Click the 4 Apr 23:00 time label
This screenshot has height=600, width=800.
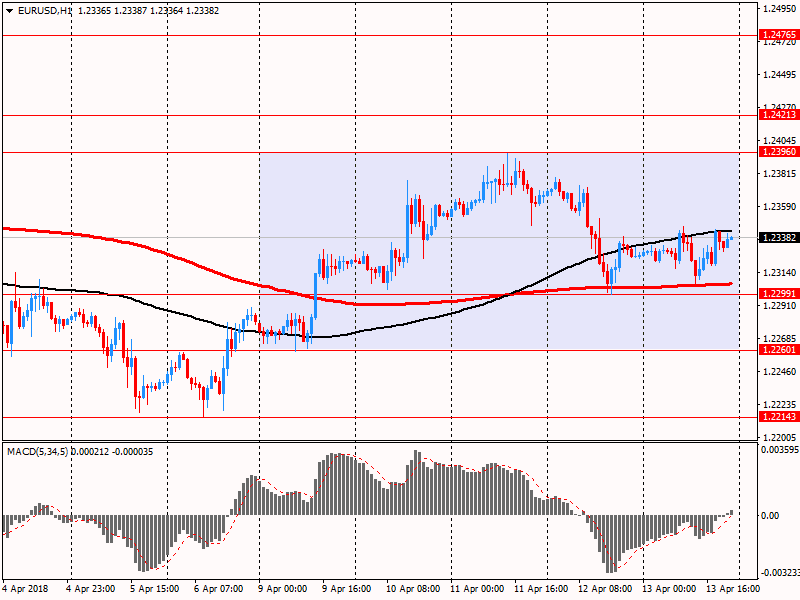point(91,589)
